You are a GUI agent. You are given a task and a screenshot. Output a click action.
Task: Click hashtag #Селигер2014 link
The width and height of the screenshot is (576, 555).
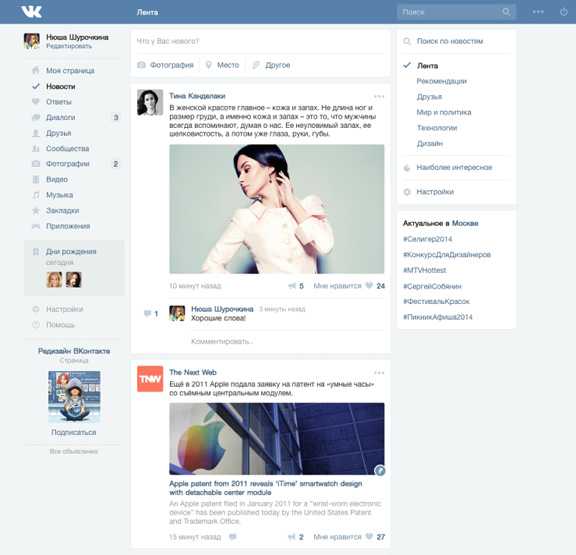tap(428, 239)
